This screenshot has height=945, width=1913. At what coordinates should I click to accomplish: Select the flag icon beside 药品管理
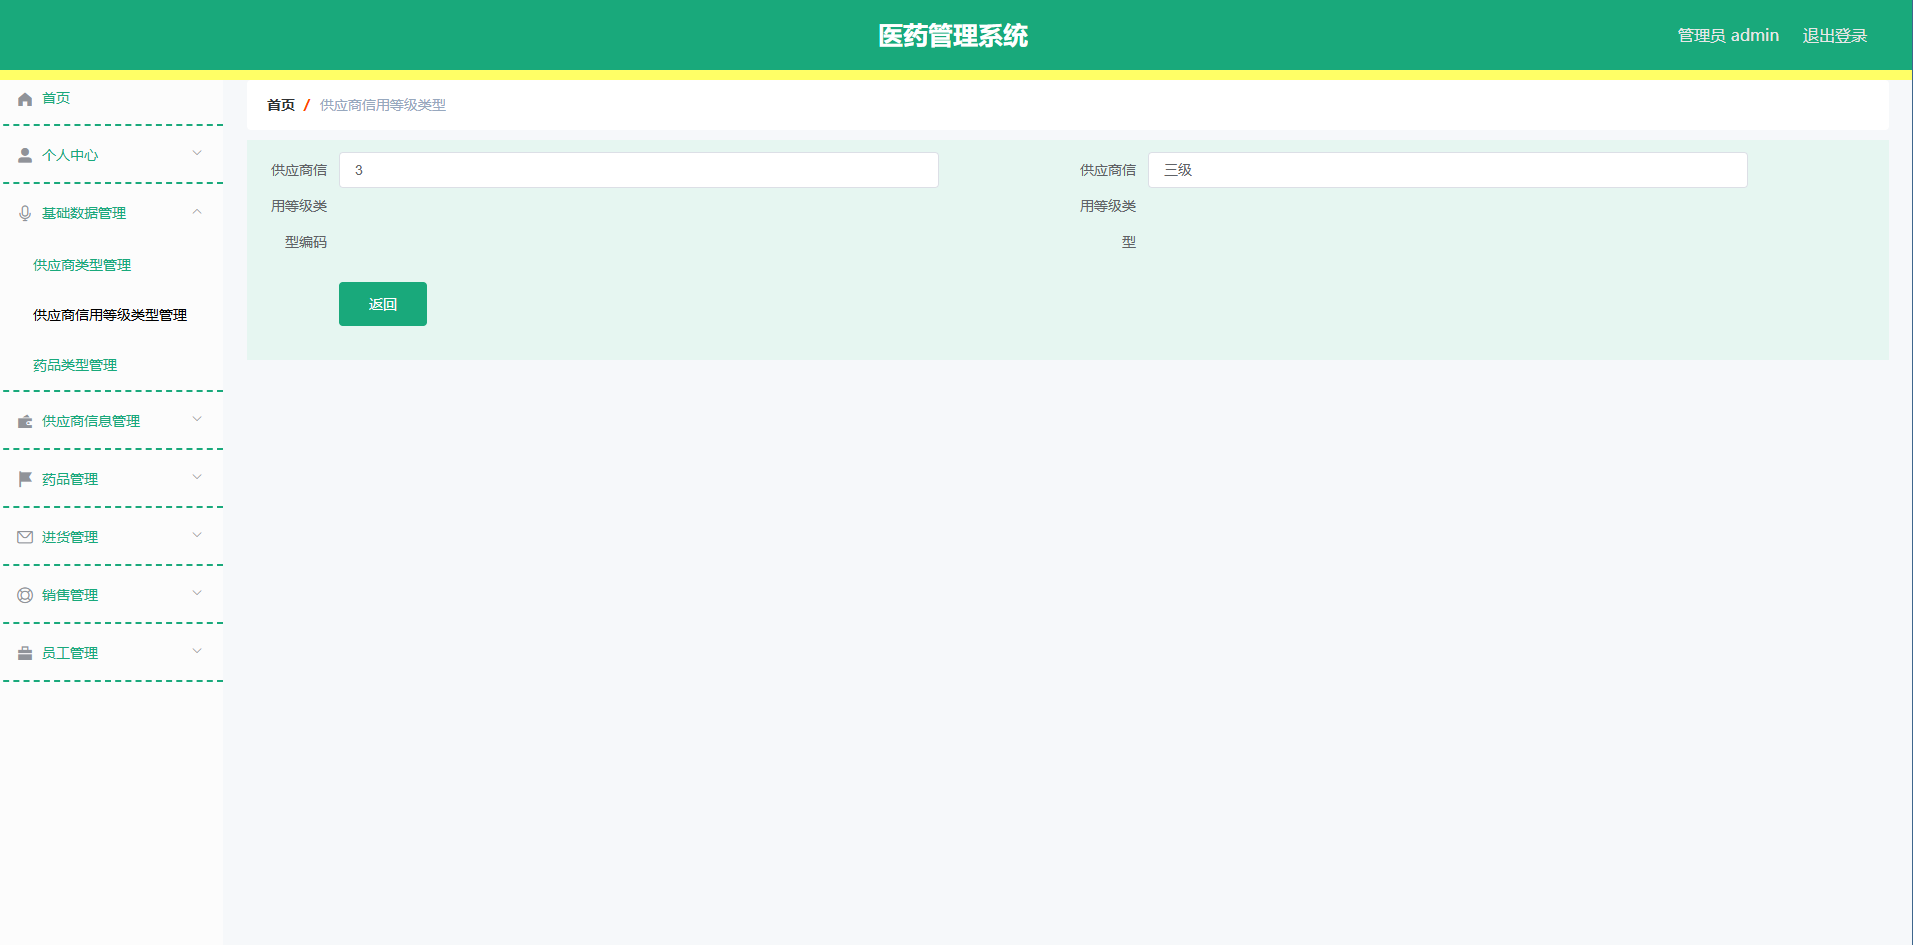pyautogui.click(x=24, y=478)
